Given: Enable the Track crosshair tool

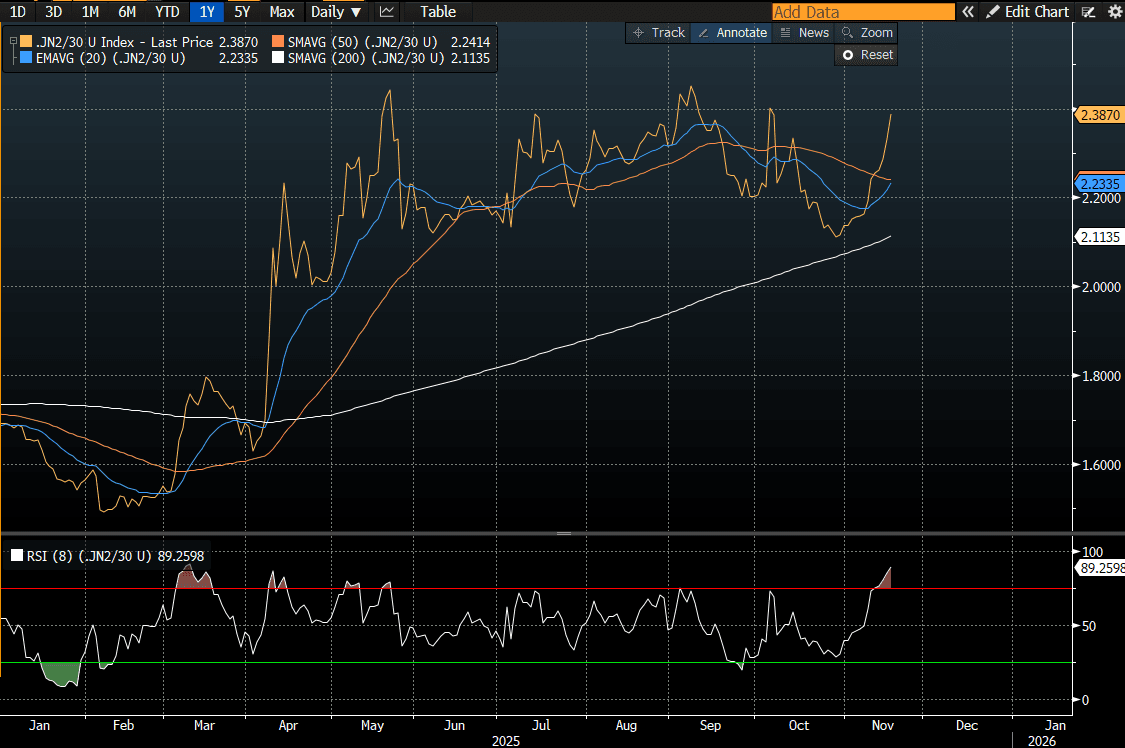Looking at the screenshot, I should tap(658, 33).
